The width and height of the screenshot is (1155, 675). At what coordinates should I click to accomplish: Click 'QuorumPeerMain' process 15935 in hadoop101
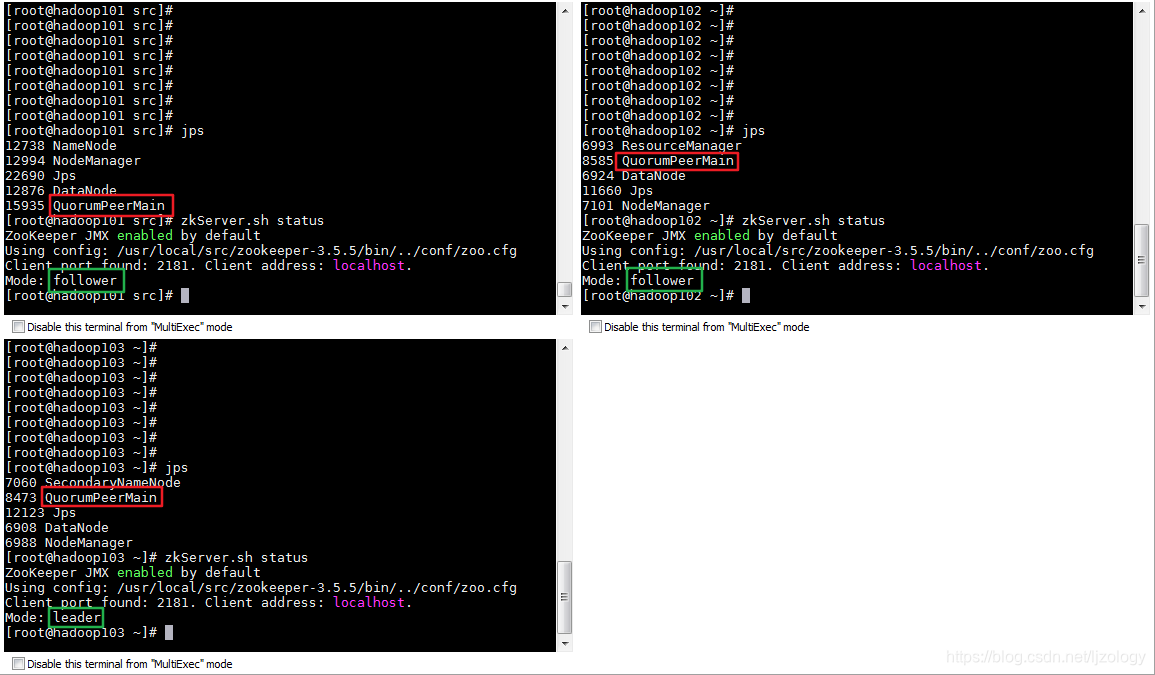pyautogui.click(x=109, y=206)
